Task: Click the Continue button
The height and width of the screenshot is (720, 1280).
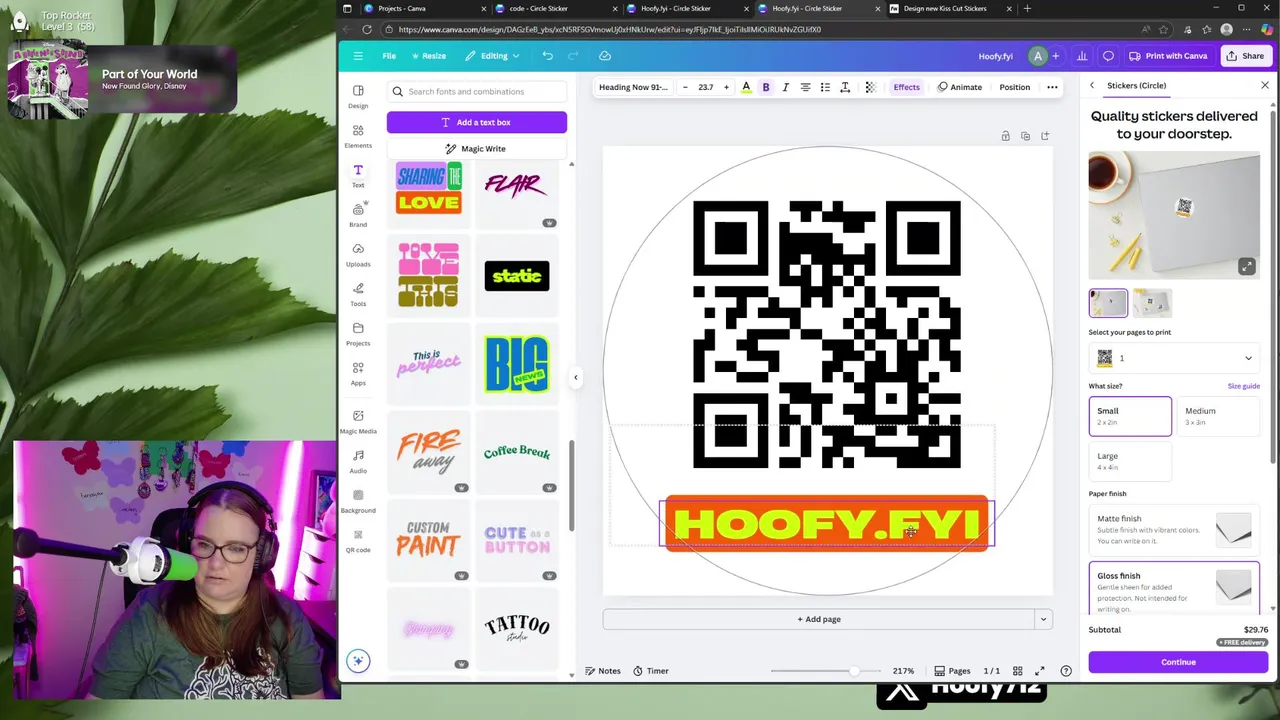Action: (x=1178, y=662)
